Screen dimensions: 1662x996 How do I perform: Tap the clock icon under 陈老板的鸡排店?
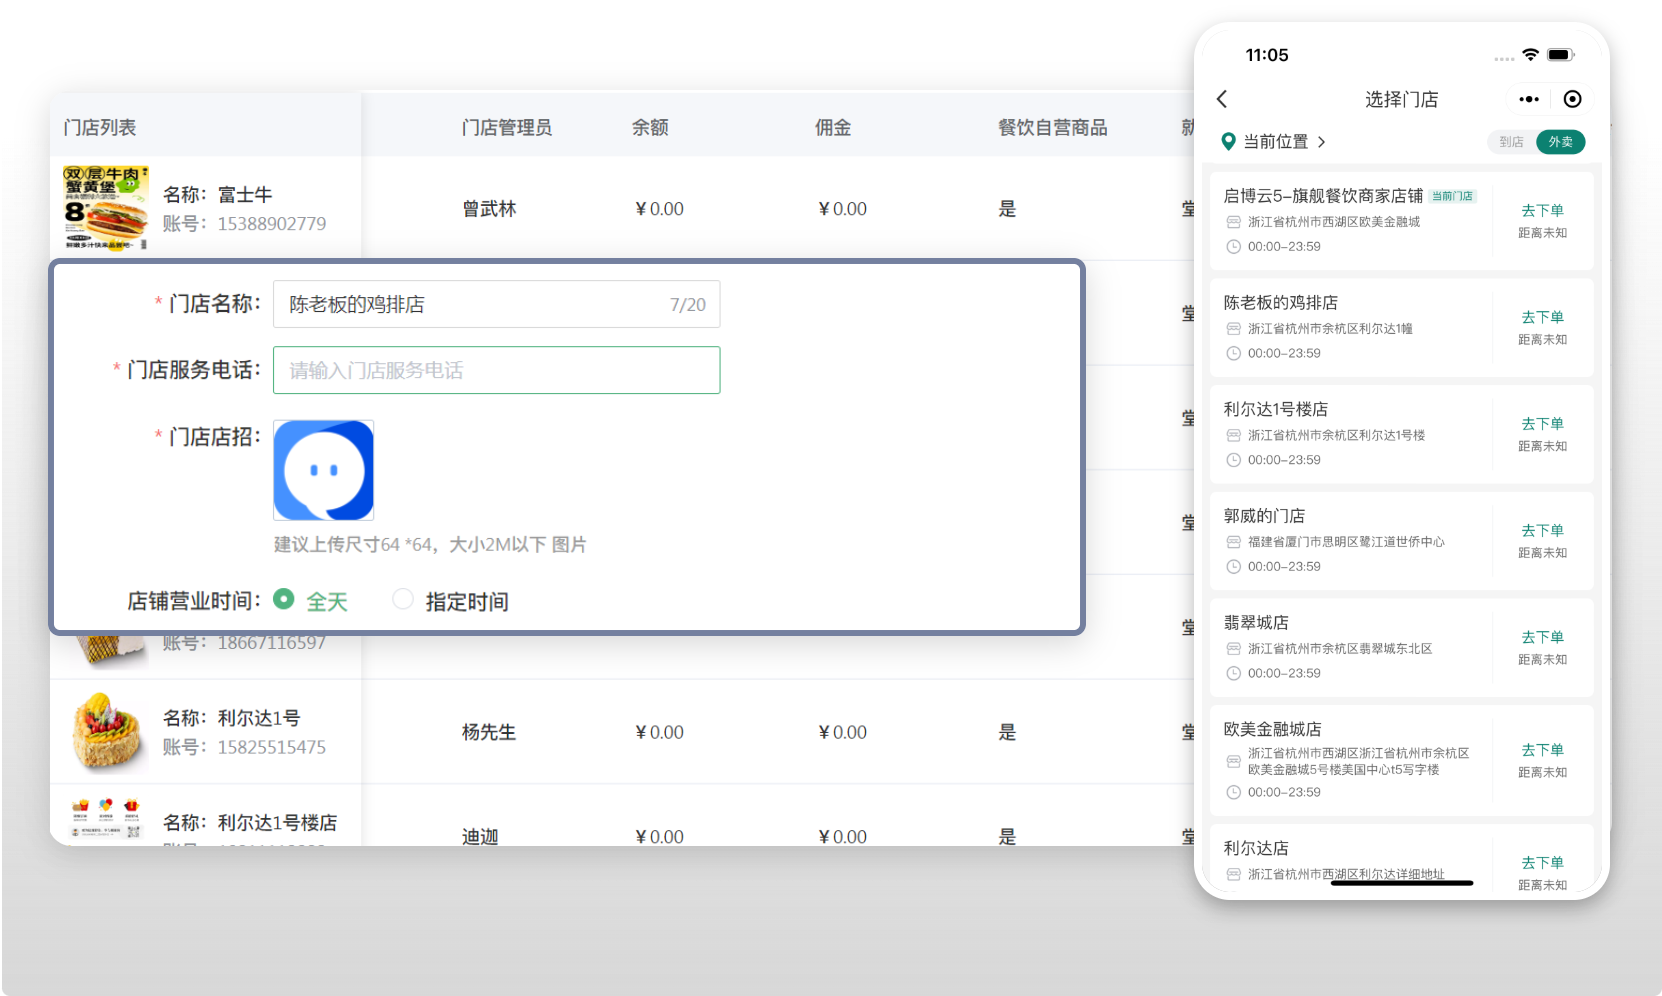point(1233,354)
